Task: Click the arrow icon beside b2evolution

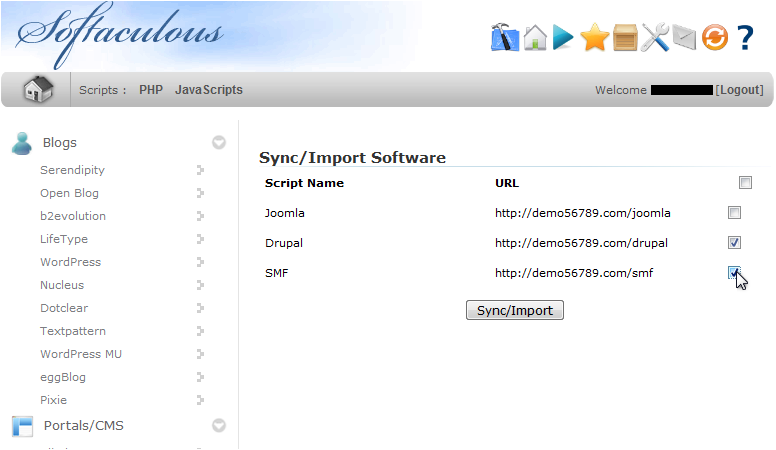Action: (200, 216)
